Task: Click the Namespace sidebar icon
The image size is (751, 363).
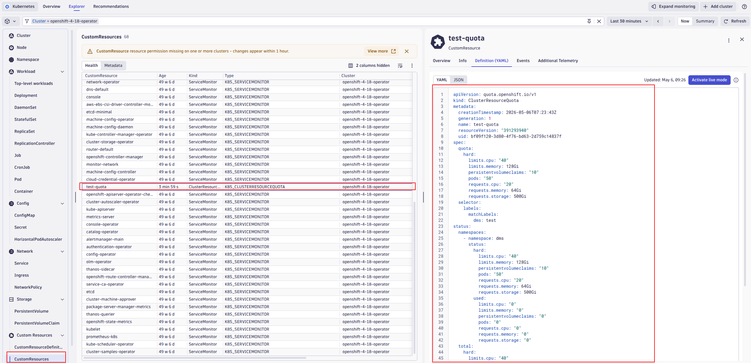Action: (x=11, y=60)
